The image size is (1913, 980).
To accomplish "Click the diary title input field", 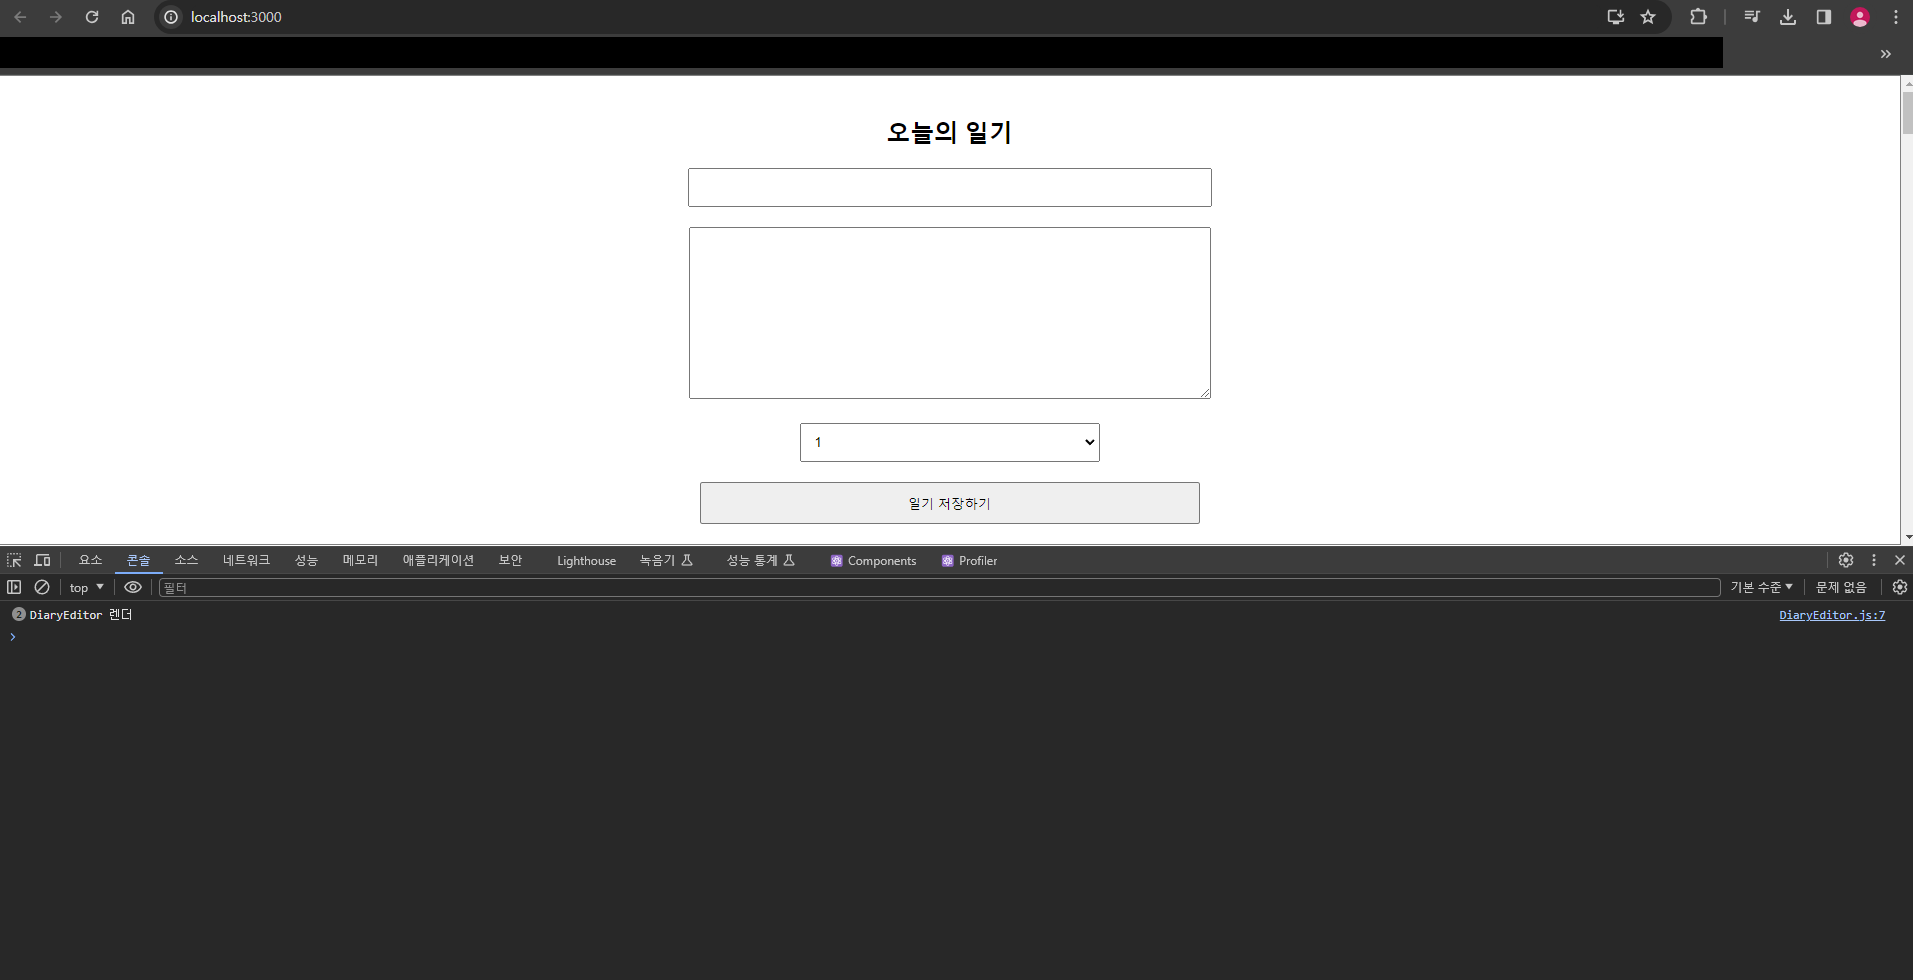I will (x=949, y=187).
